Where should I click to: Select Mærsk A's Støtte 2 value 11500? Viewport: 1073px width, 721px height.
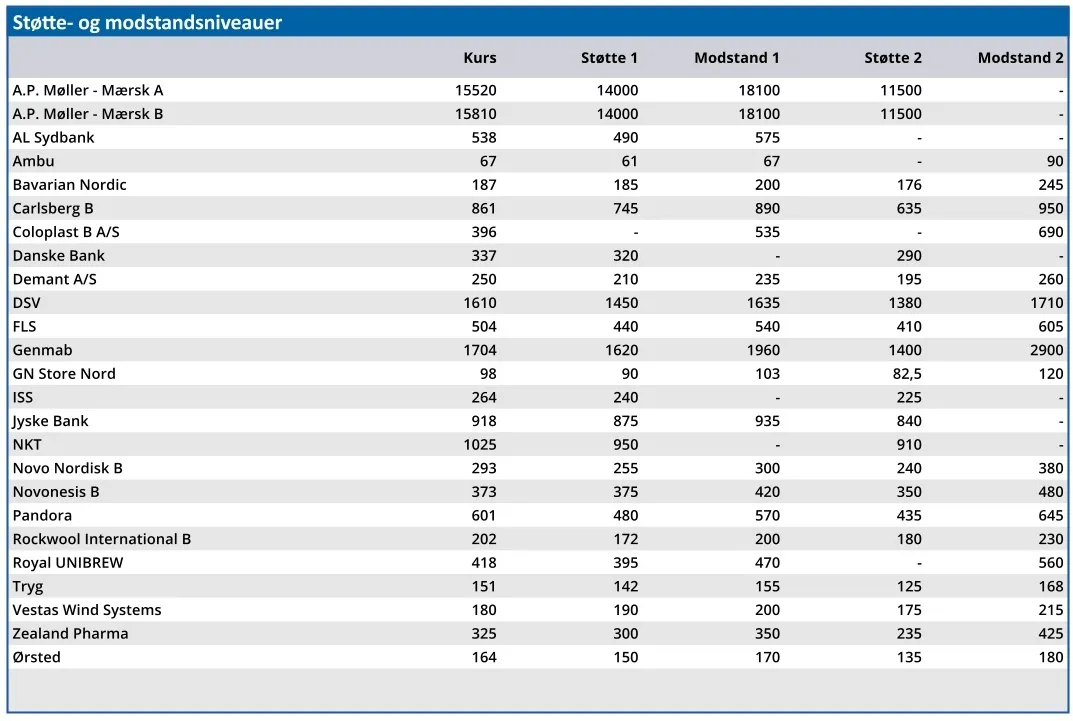pos(901,90)
